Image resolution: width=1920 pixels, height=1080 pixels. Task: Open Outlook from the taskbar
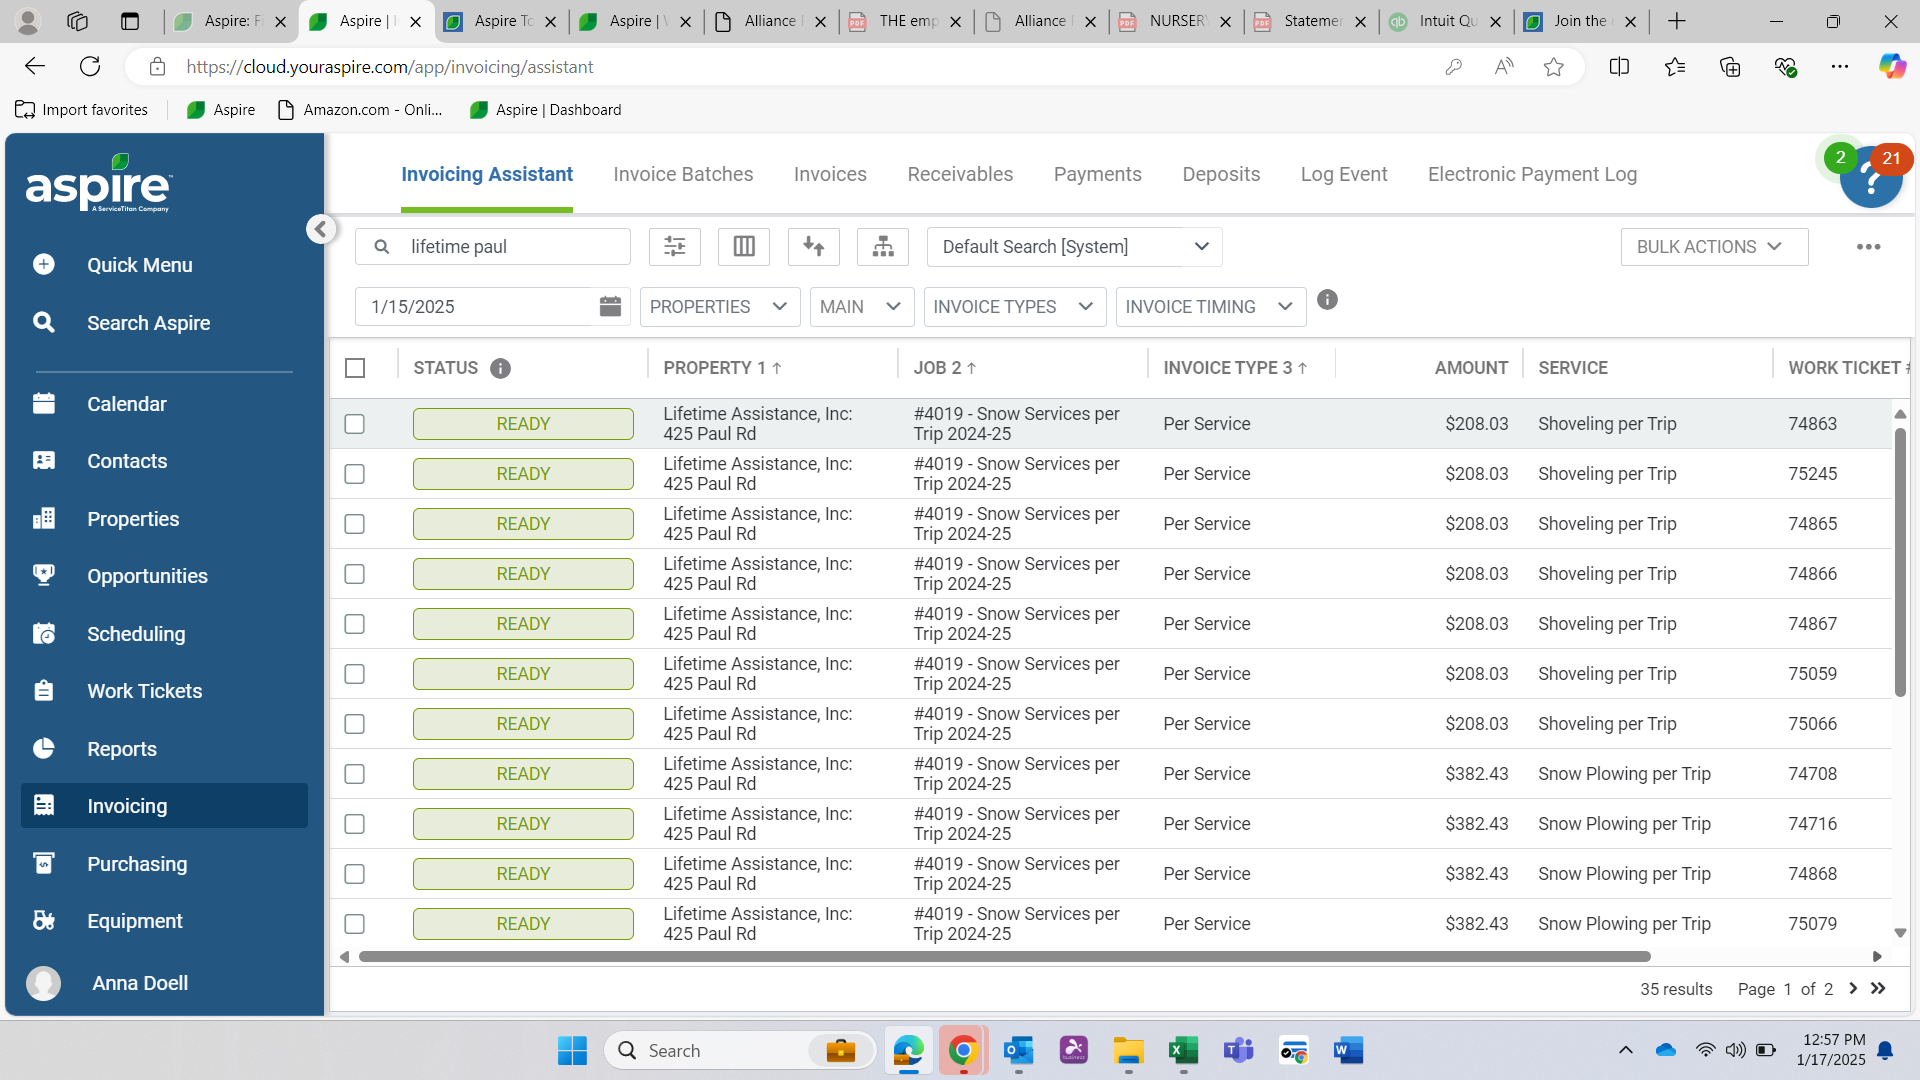click(x=1018, y=1051)
